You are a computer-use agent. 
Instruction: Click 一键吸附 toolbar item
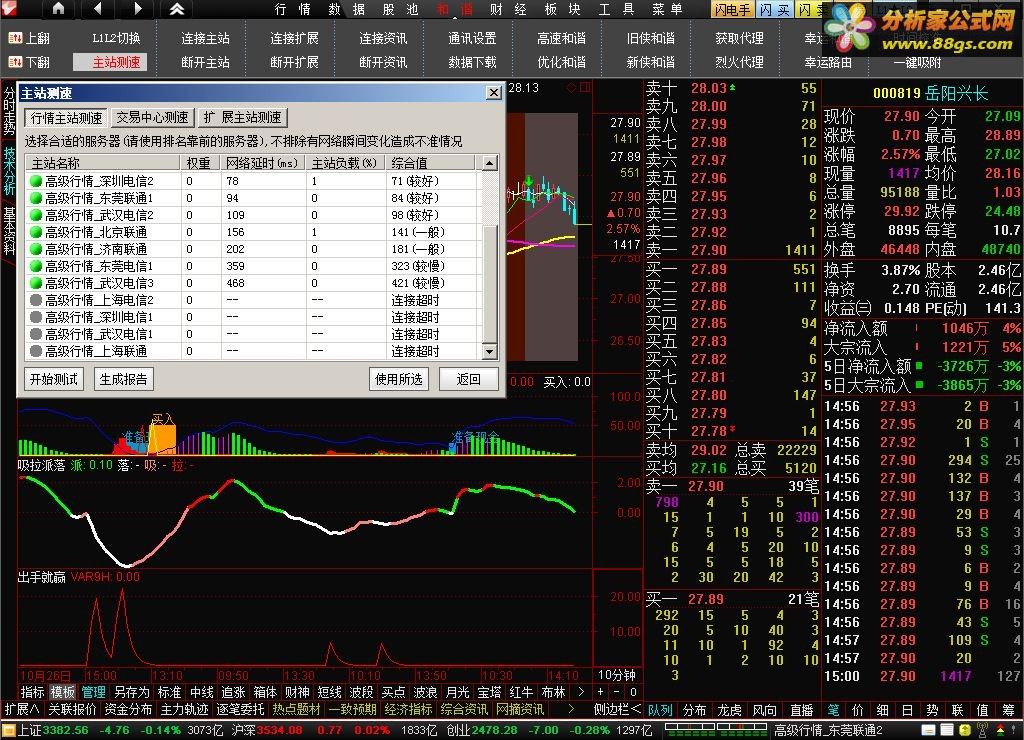[918, 63]
